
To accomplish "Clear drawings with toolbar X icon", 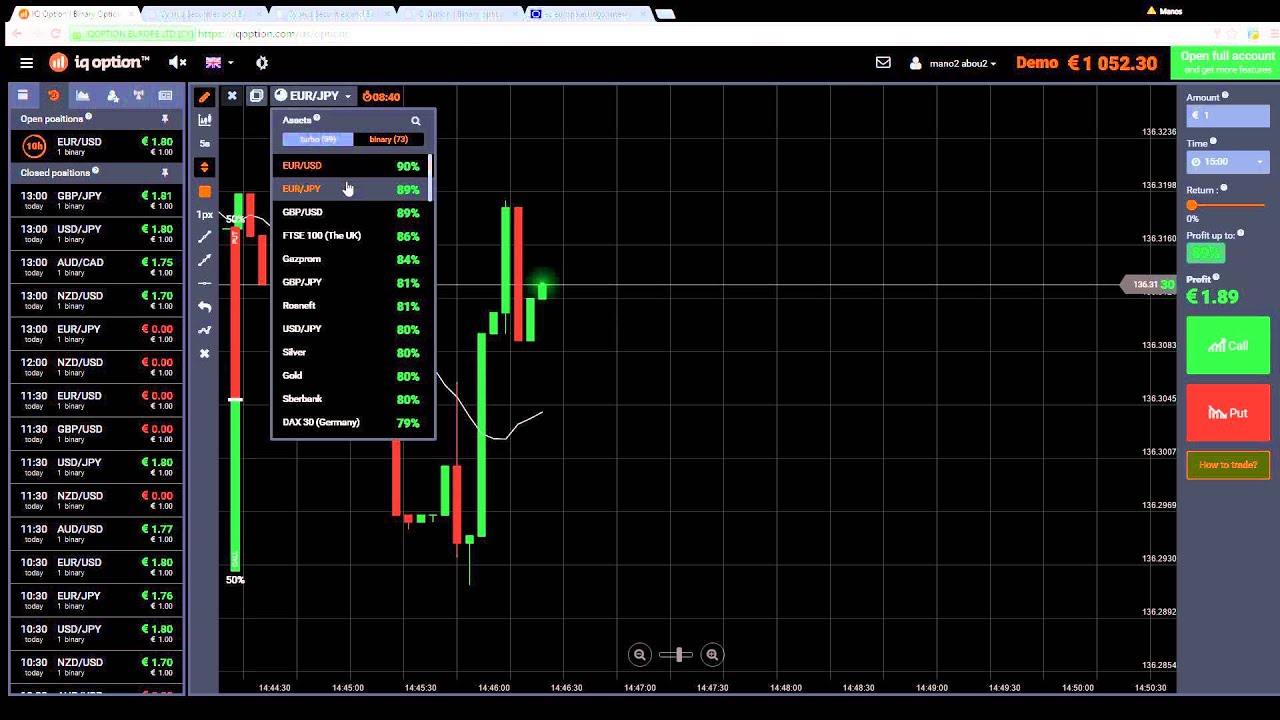I will click(205, 353).
